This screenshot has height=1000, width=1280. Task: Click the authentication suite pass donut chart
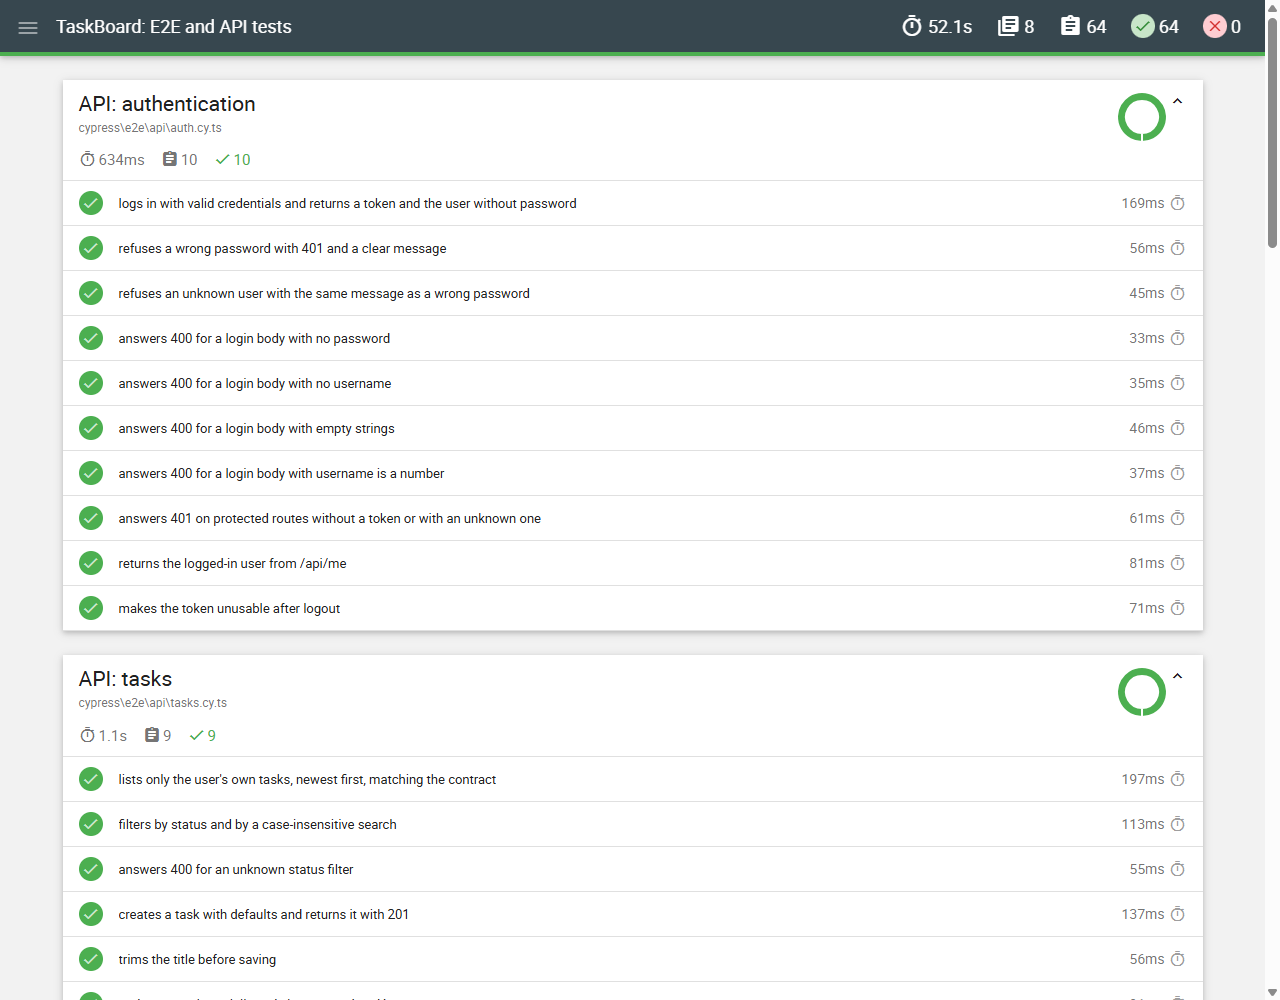click(x=1142, y=117)
